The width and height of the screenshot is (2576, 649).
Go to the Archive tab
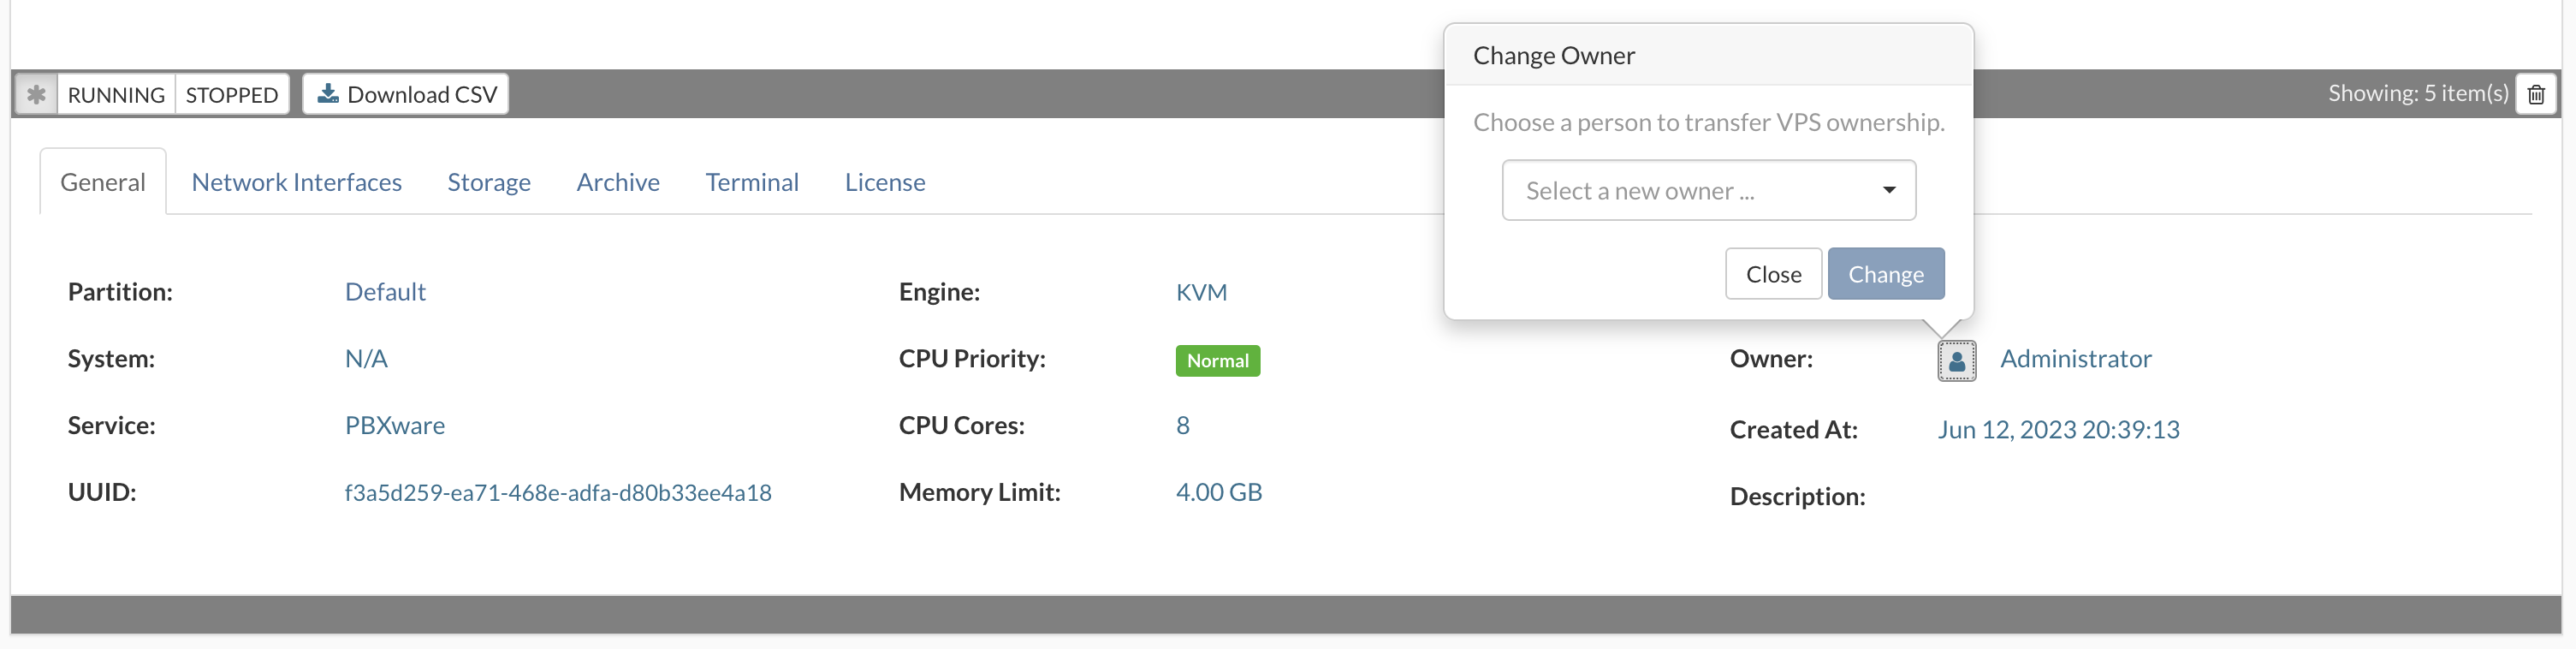point(617,182)
